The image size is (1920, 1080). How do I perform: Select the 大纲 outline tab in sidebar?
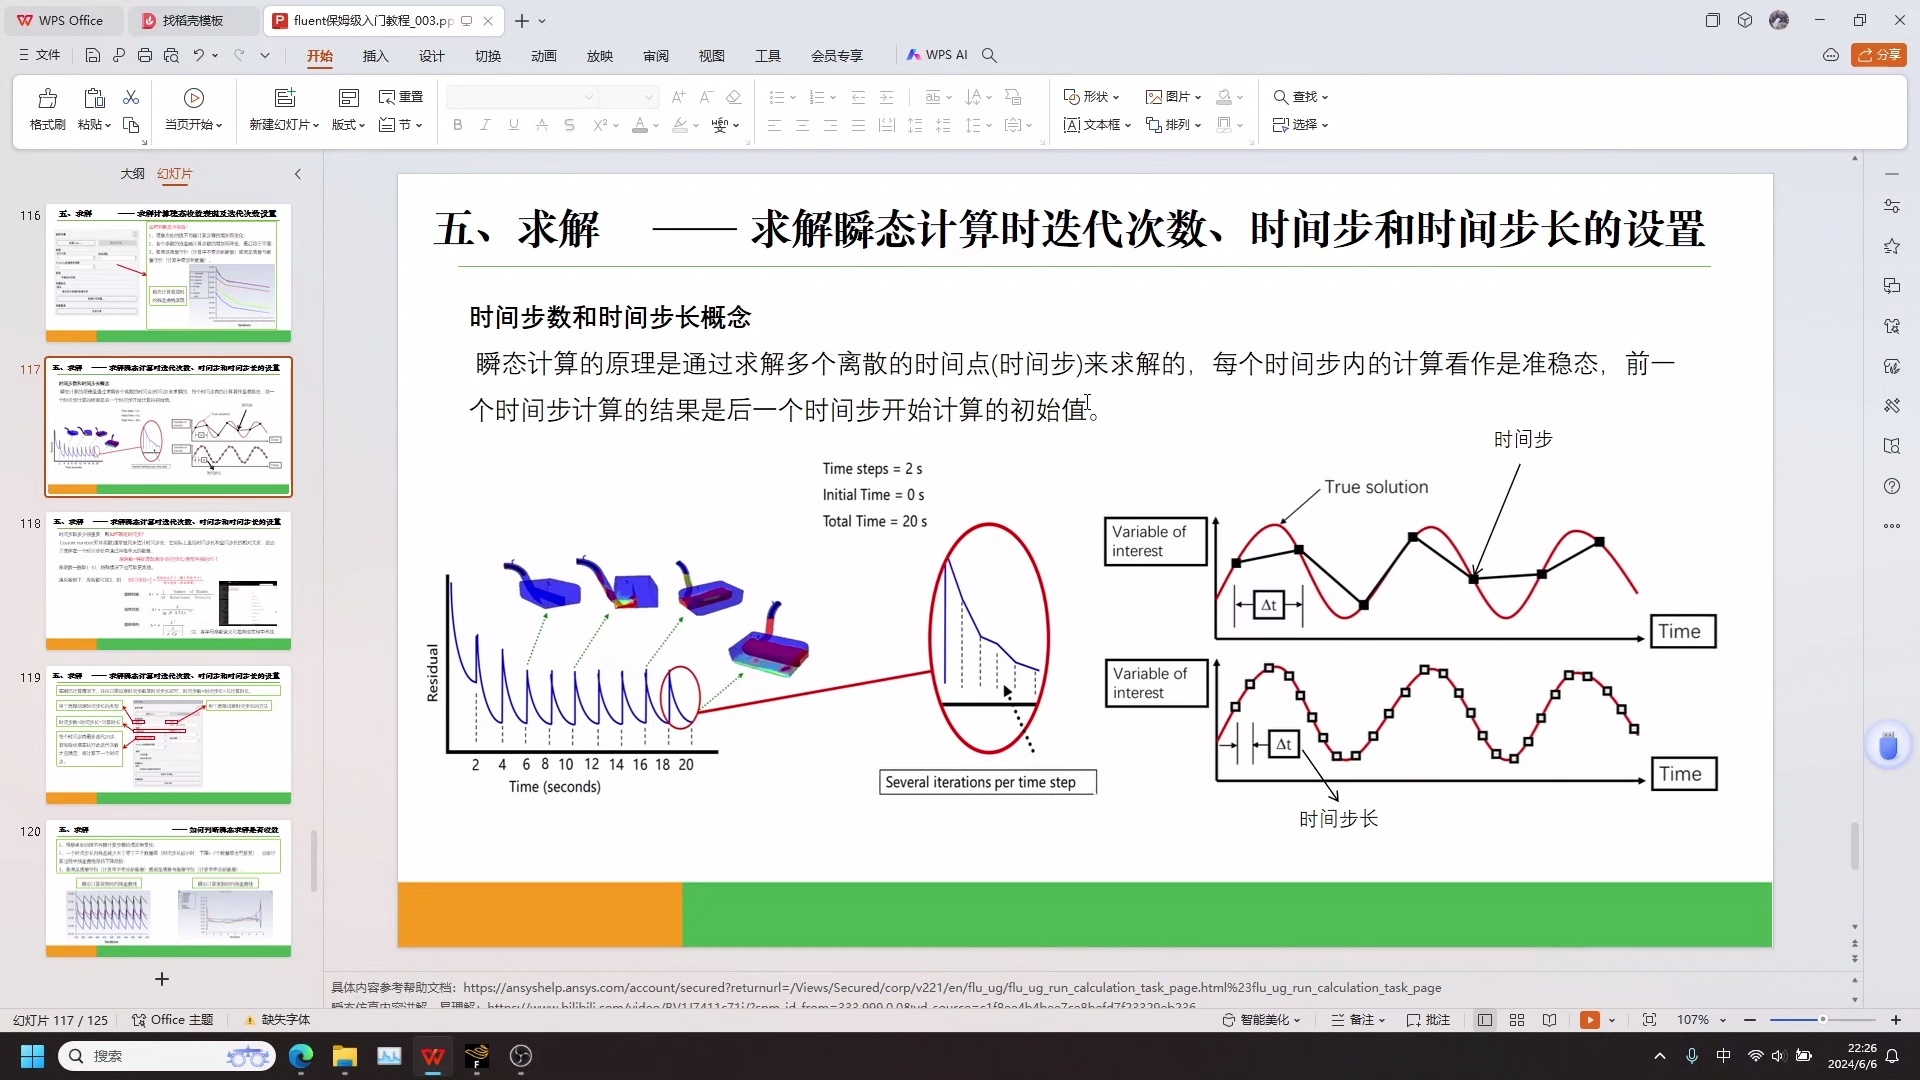pyautogui.click(x=131, y=173)
